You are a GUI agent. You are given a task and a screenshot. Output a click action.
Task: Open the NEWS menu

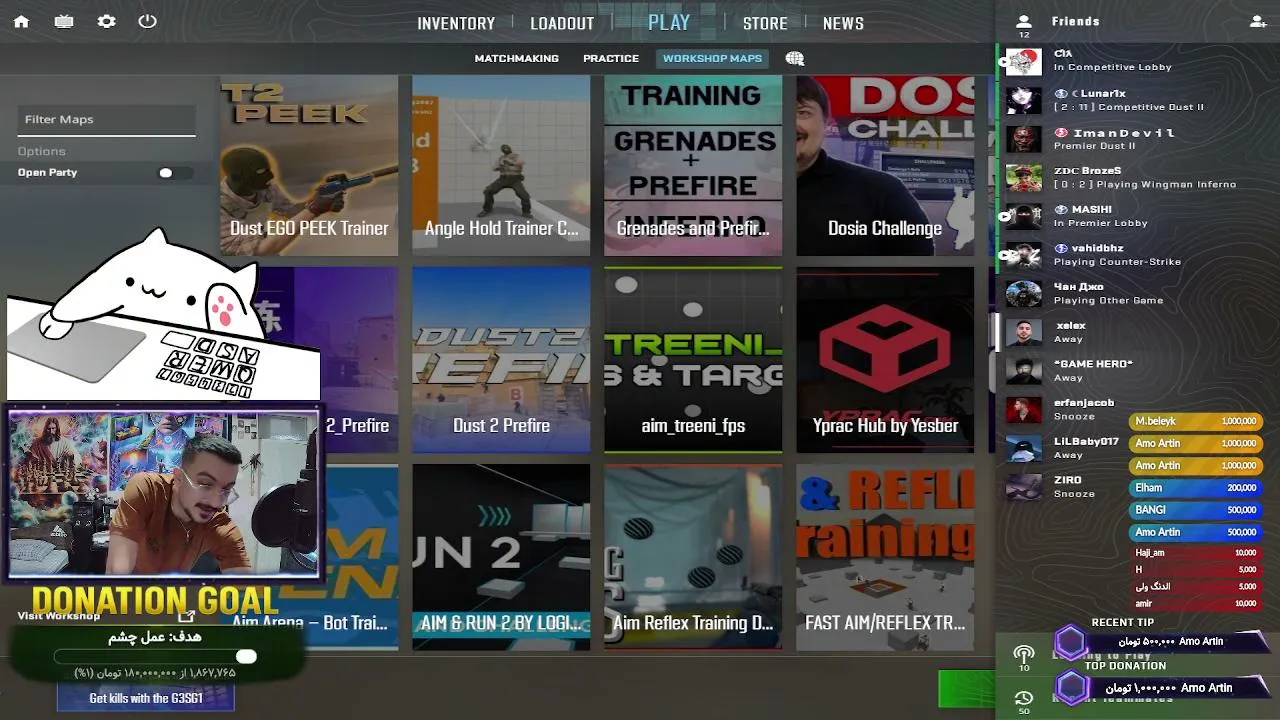tap(843, 23)
